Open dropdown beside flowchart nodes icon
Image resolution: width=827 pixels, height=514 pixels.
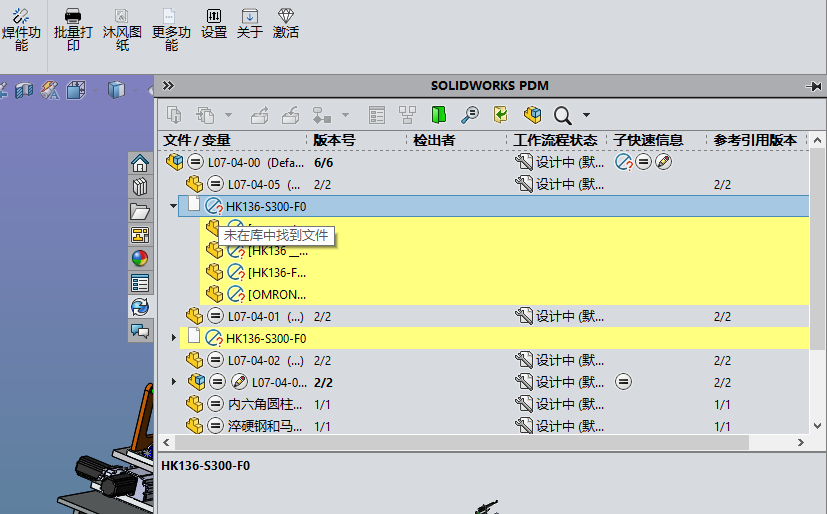[345, 115]
